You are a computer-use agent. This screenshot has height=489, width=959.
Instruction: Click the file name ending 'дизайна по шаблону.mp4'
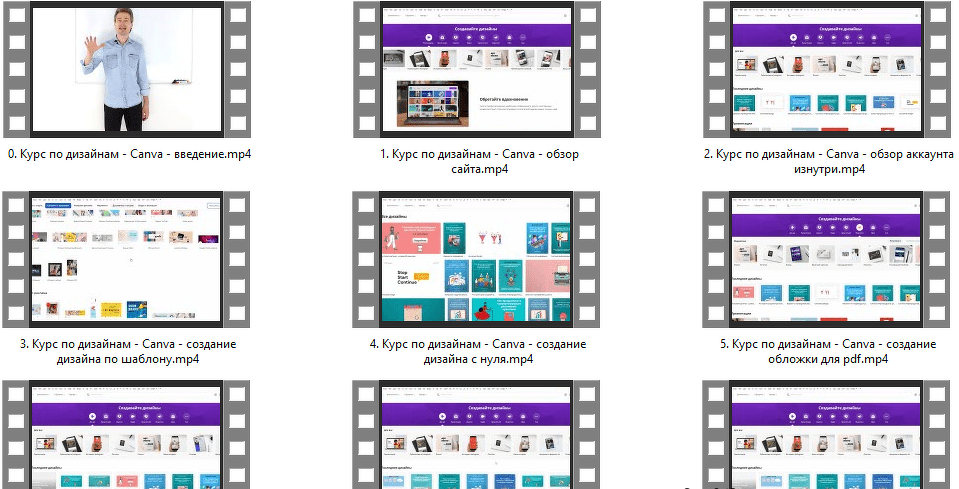pos(129,352)
